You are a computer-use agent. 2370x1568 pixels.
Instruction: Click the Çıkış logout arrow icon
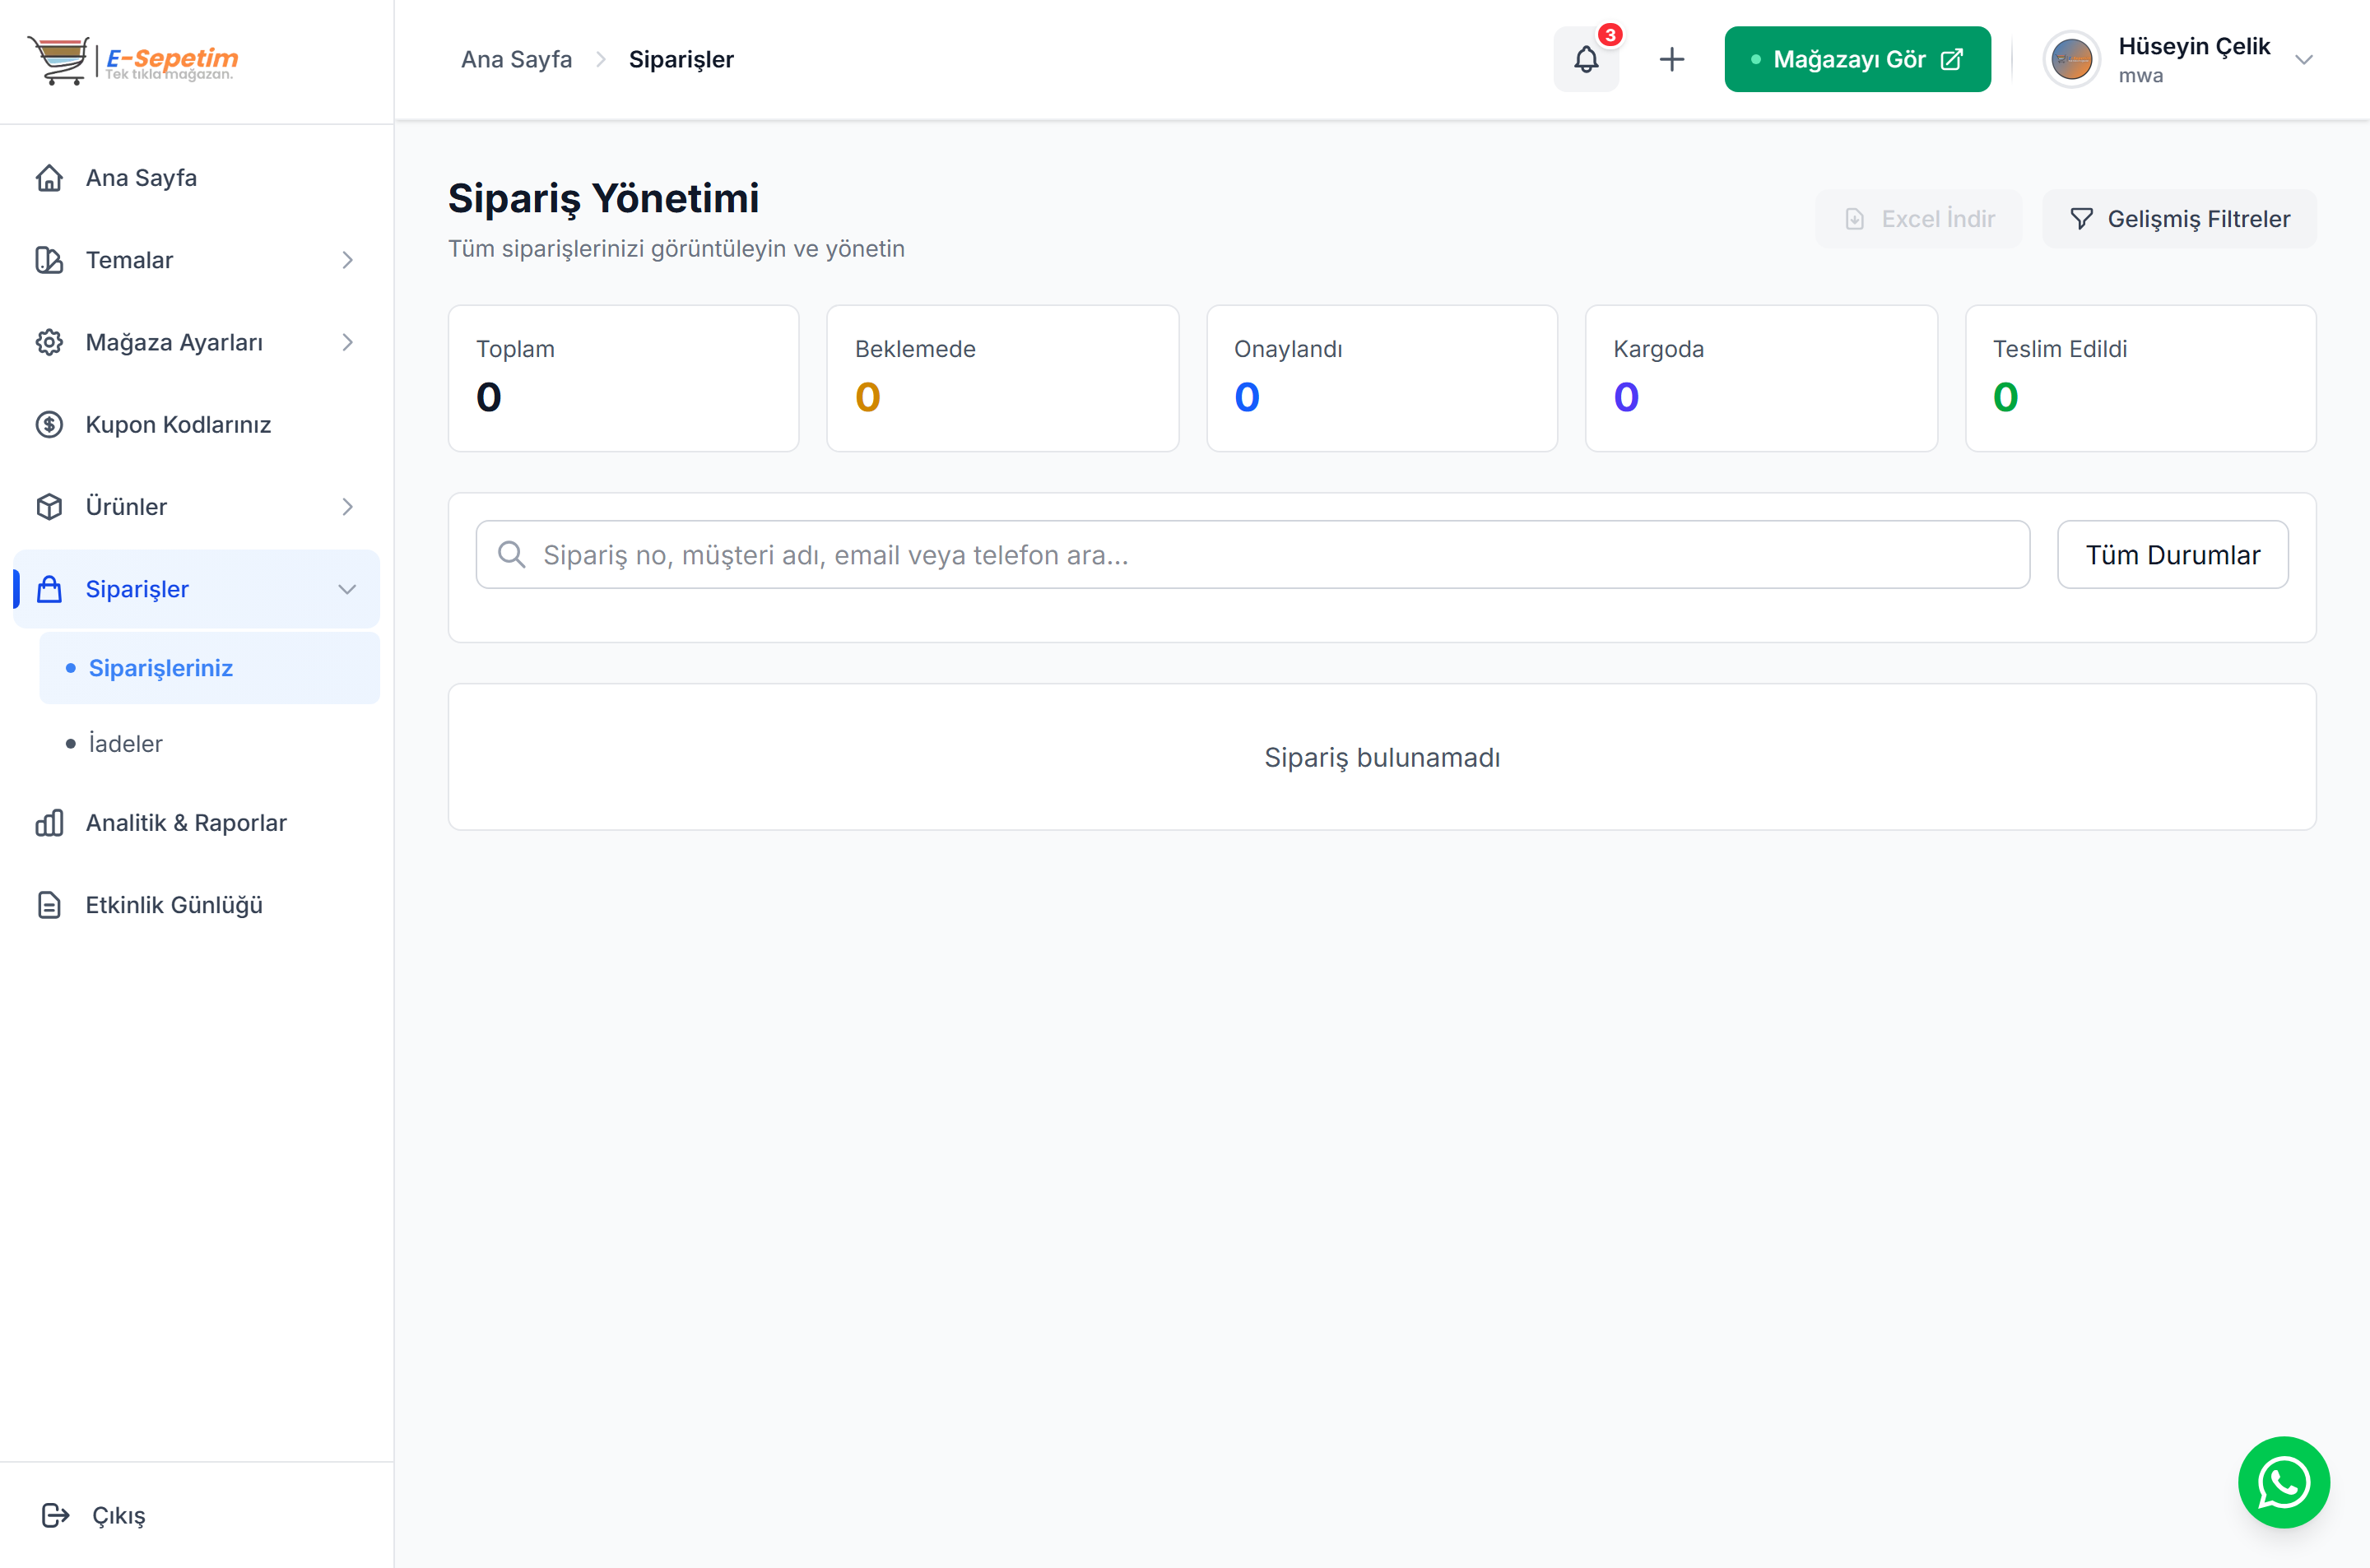(56, 1515)
